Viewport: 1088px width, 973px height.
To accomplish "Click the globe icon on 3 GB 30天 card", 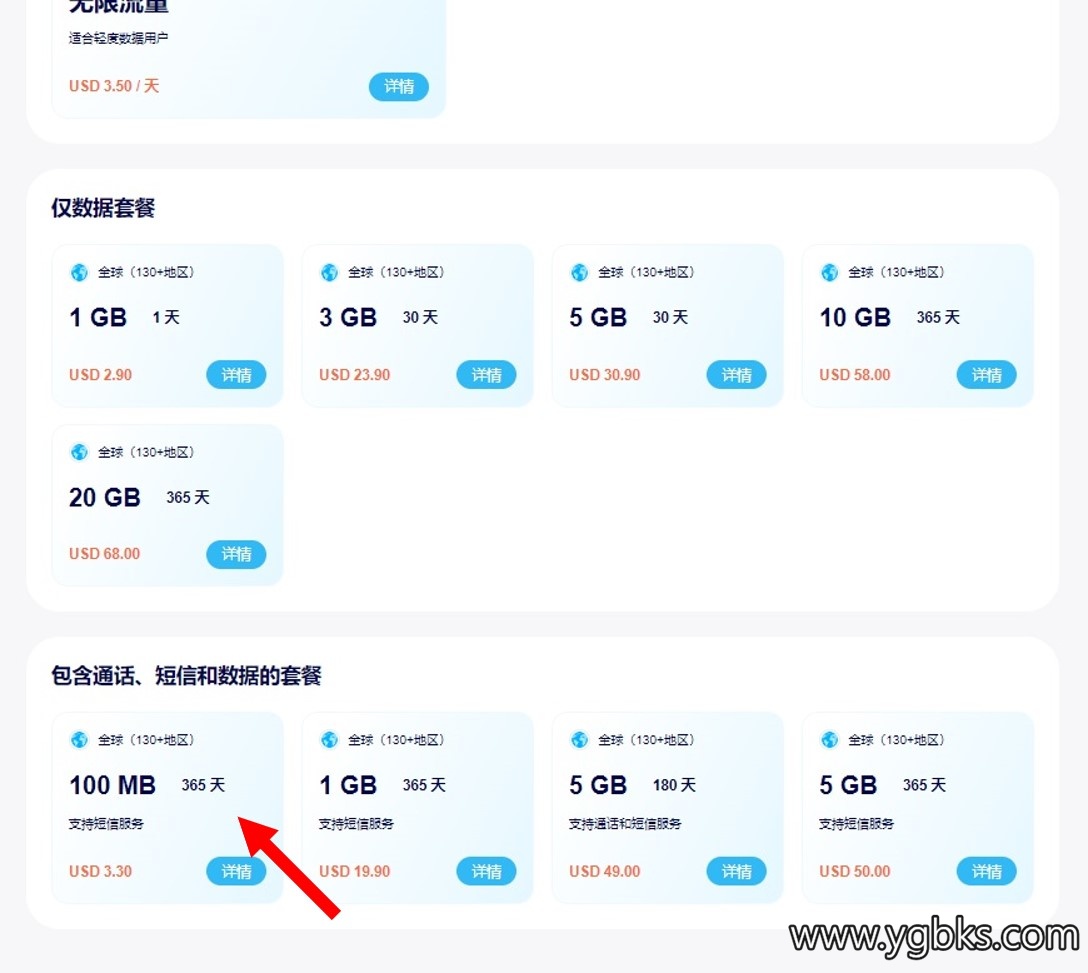I will pos(329,272).
